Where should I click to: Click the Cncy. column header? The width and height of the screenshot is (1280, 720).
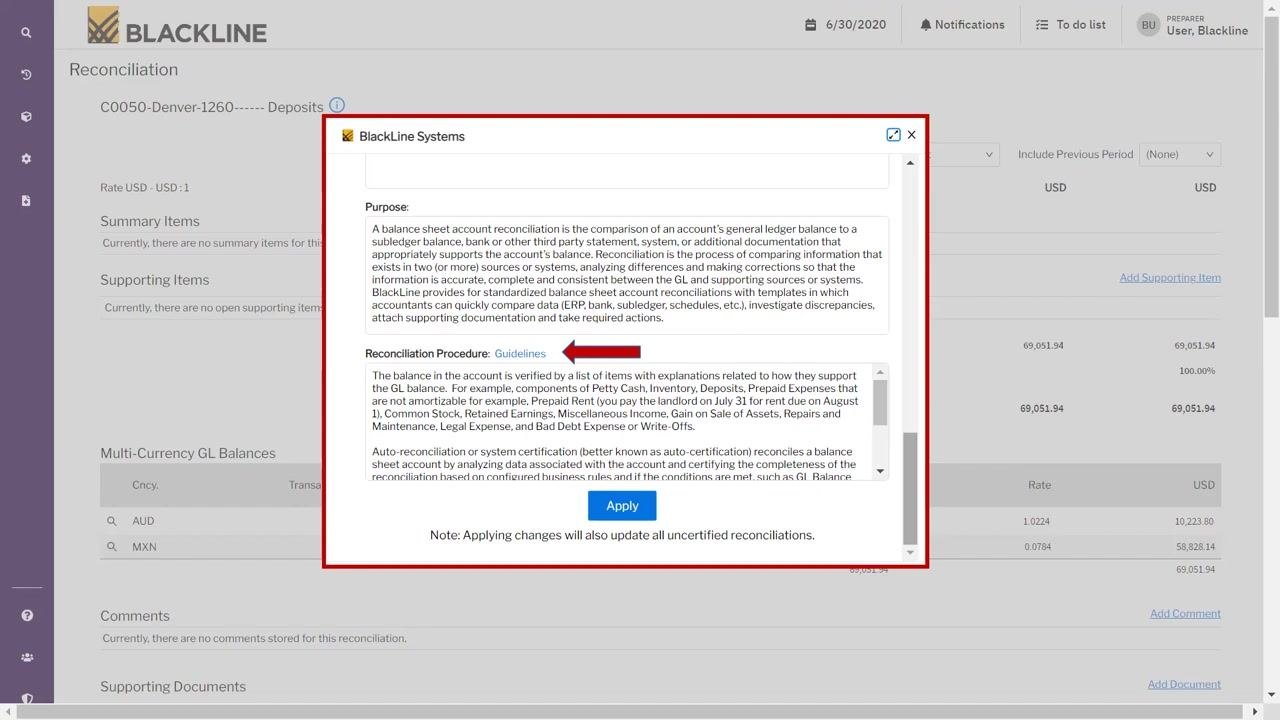[x=145, y=485]
